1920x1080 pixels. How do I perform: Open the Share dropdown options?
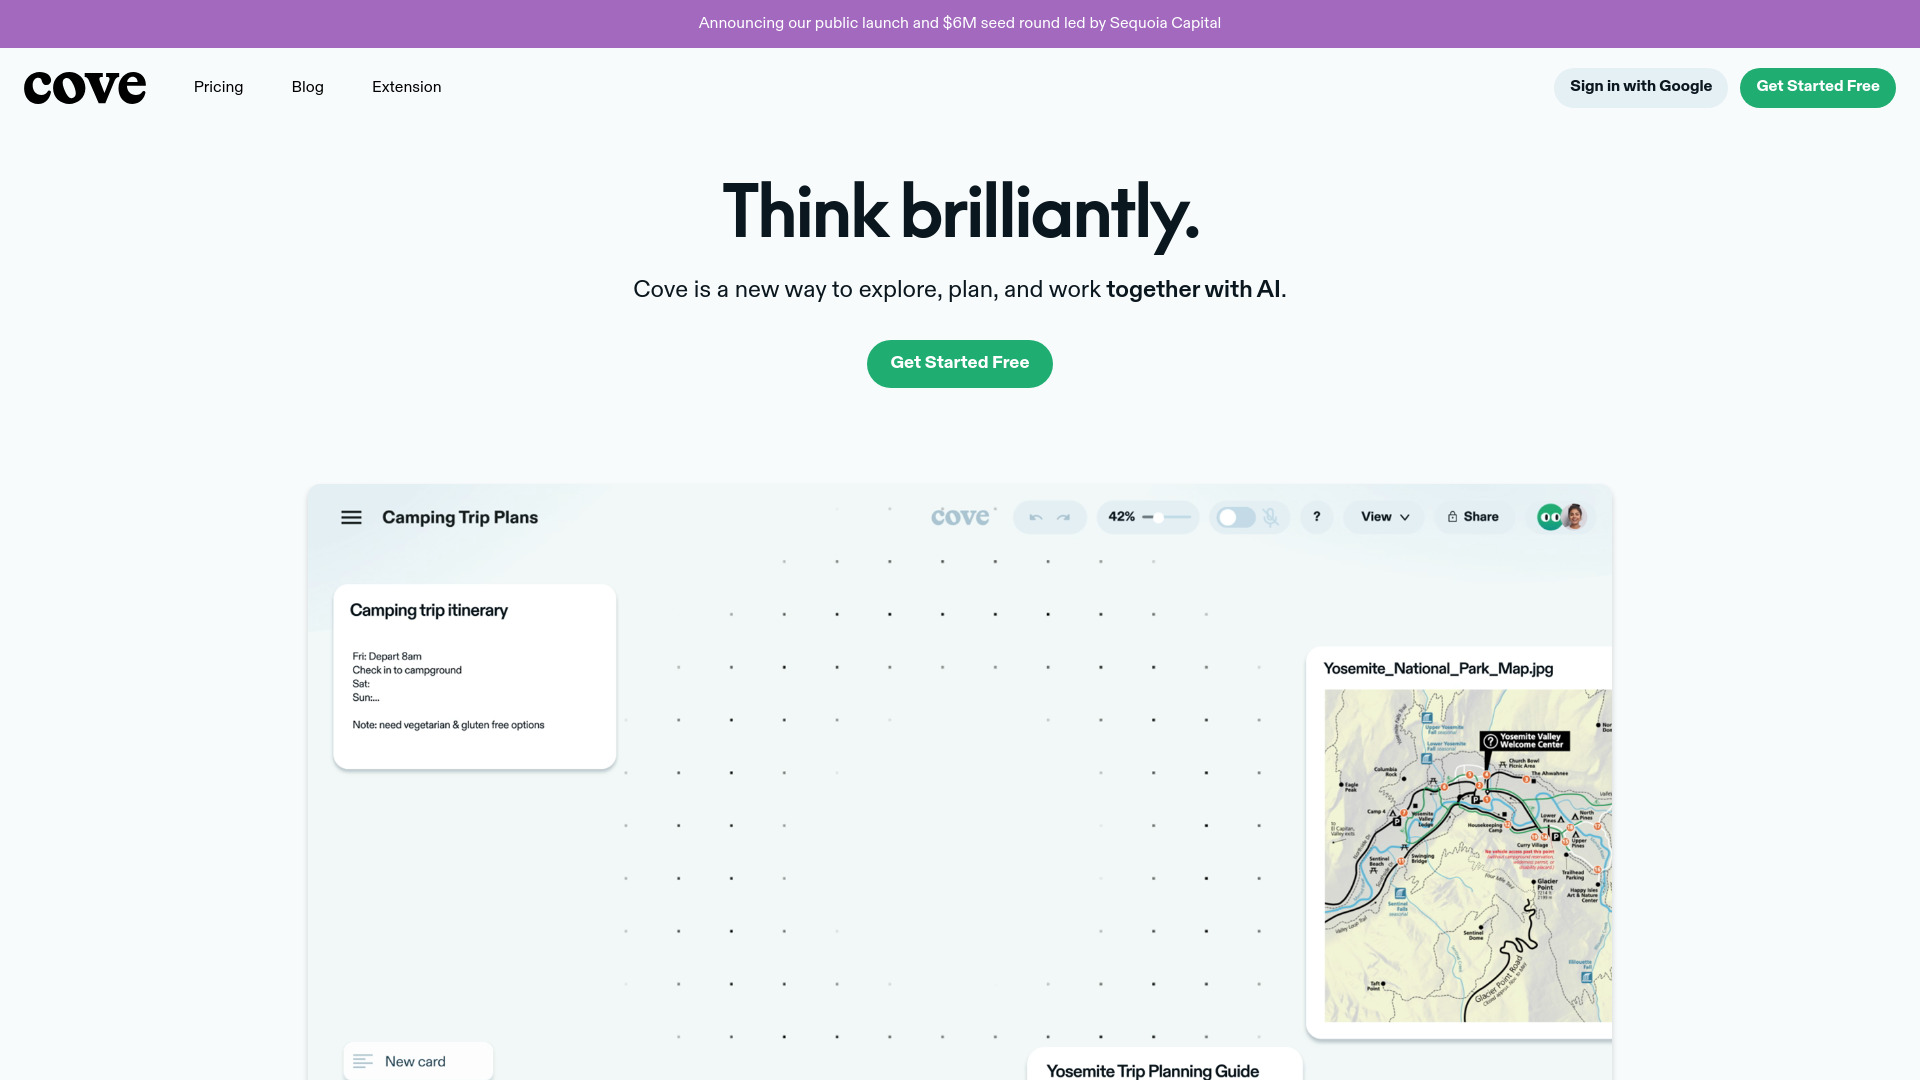[x=1473, y=516]
